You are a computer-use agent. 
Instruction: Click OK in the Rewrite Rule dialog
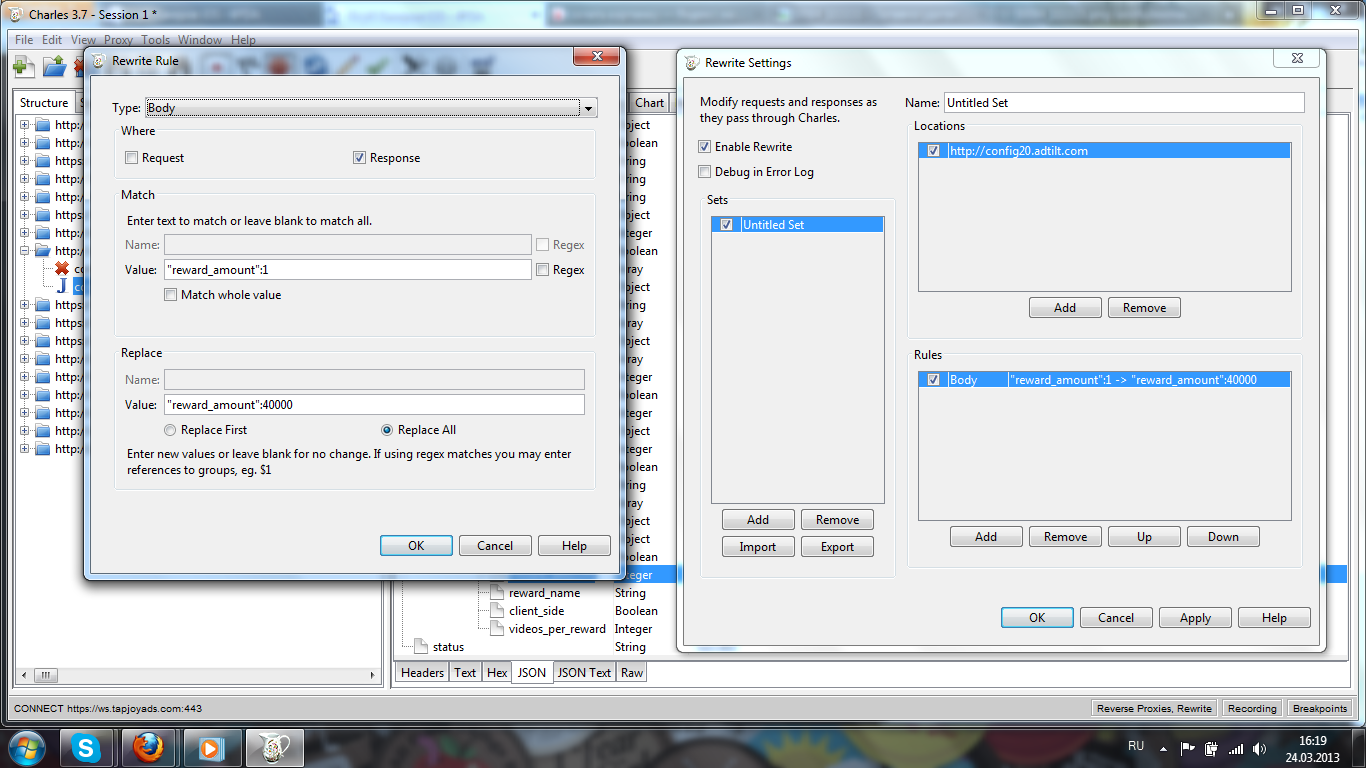pos(417,546)
